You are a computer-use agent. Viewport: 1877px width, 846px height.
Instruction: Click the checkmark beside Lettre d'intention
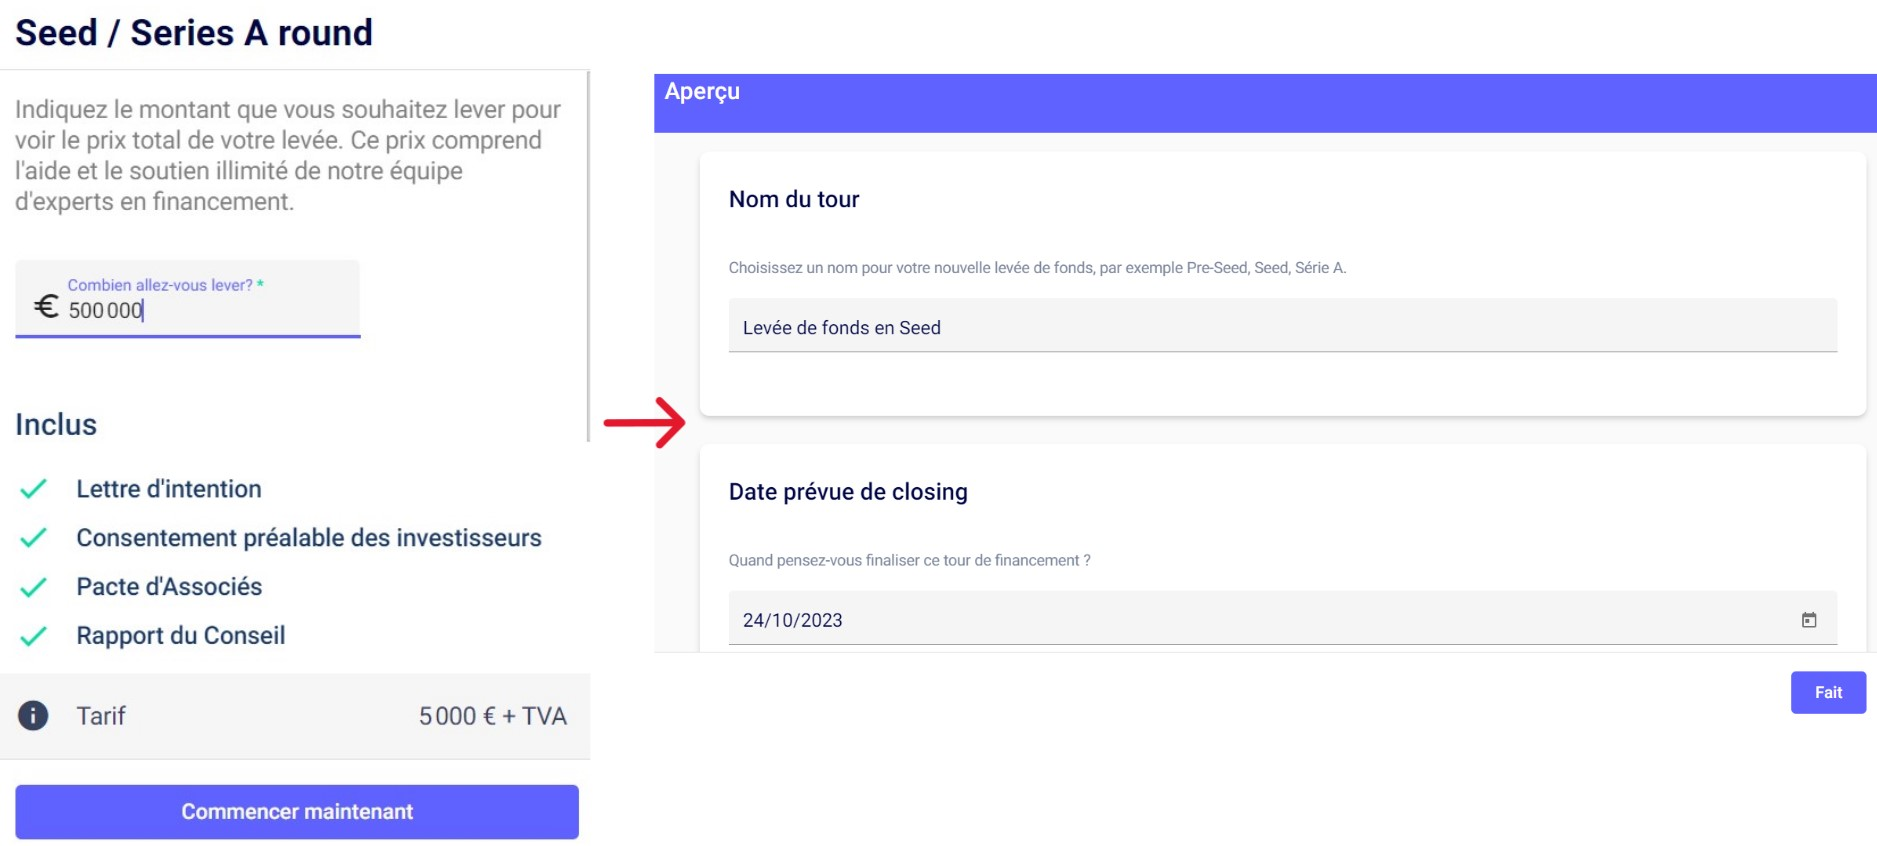pyautogui.click(x=34, y=489)
